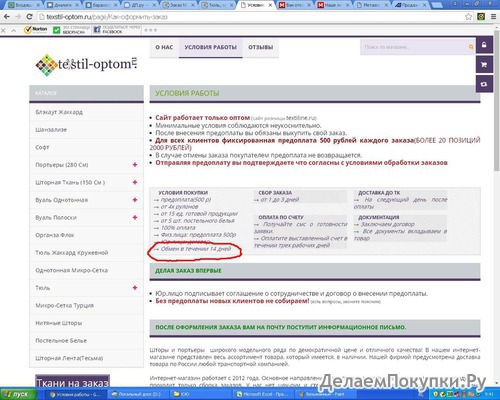Open the Windows 'пуск' Start button
Screen dimensions: 500x400
point(18,394)
